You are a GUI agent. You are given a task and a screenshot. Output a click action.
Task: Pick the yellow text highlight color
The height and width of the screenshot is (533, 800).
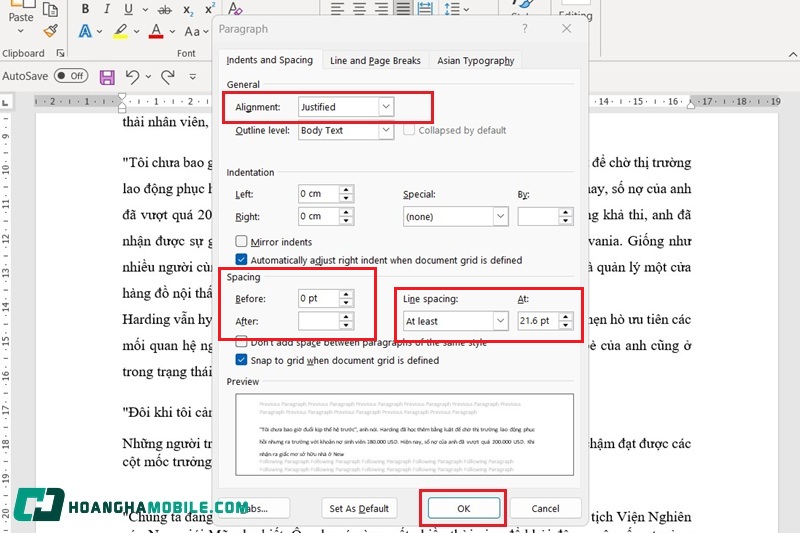point(120,33)
